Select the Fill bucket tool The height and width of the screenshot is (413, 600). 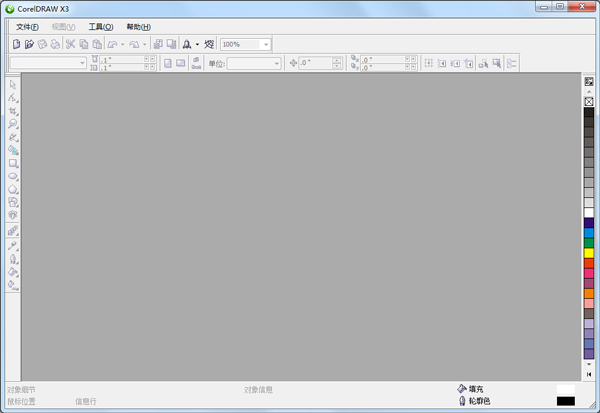pos(13,272)
